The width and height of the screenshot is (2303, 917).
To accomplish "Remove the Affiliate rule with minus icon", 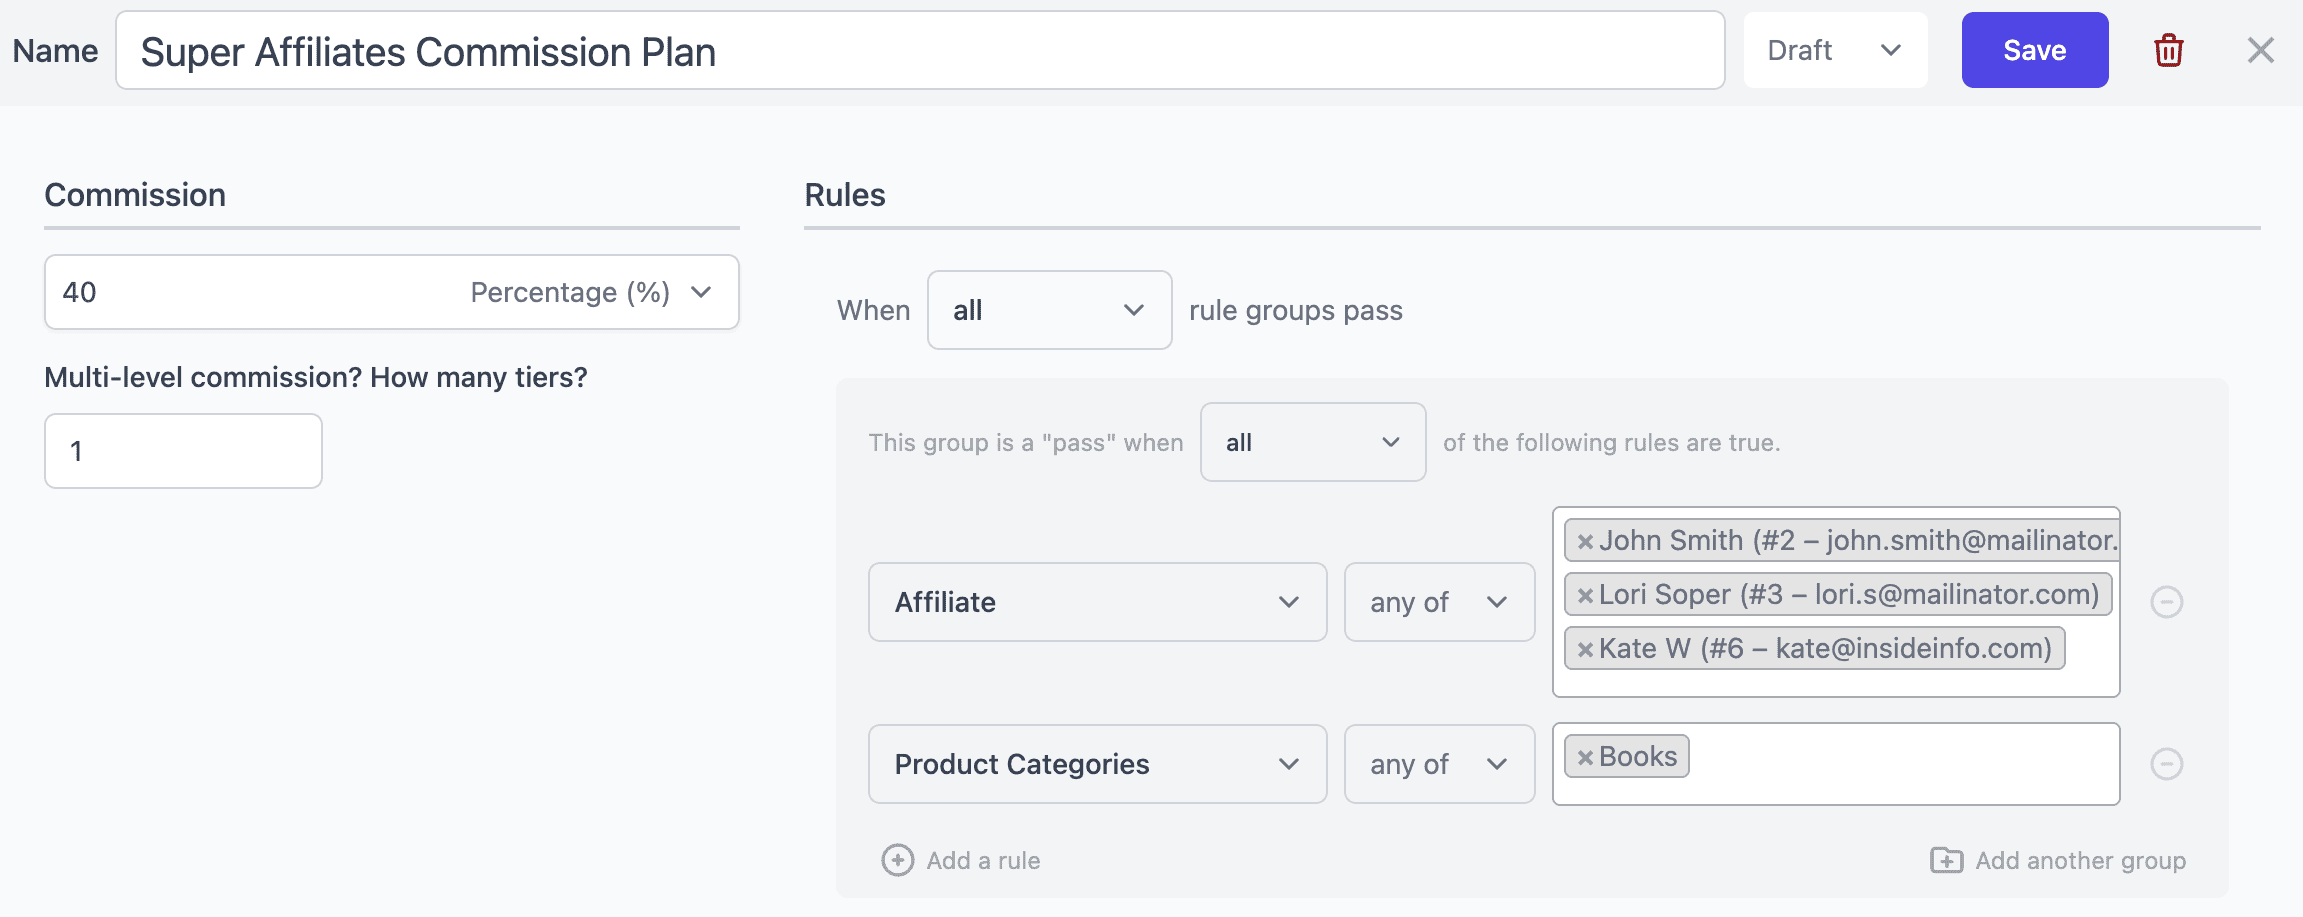I will pos(2166,602).
